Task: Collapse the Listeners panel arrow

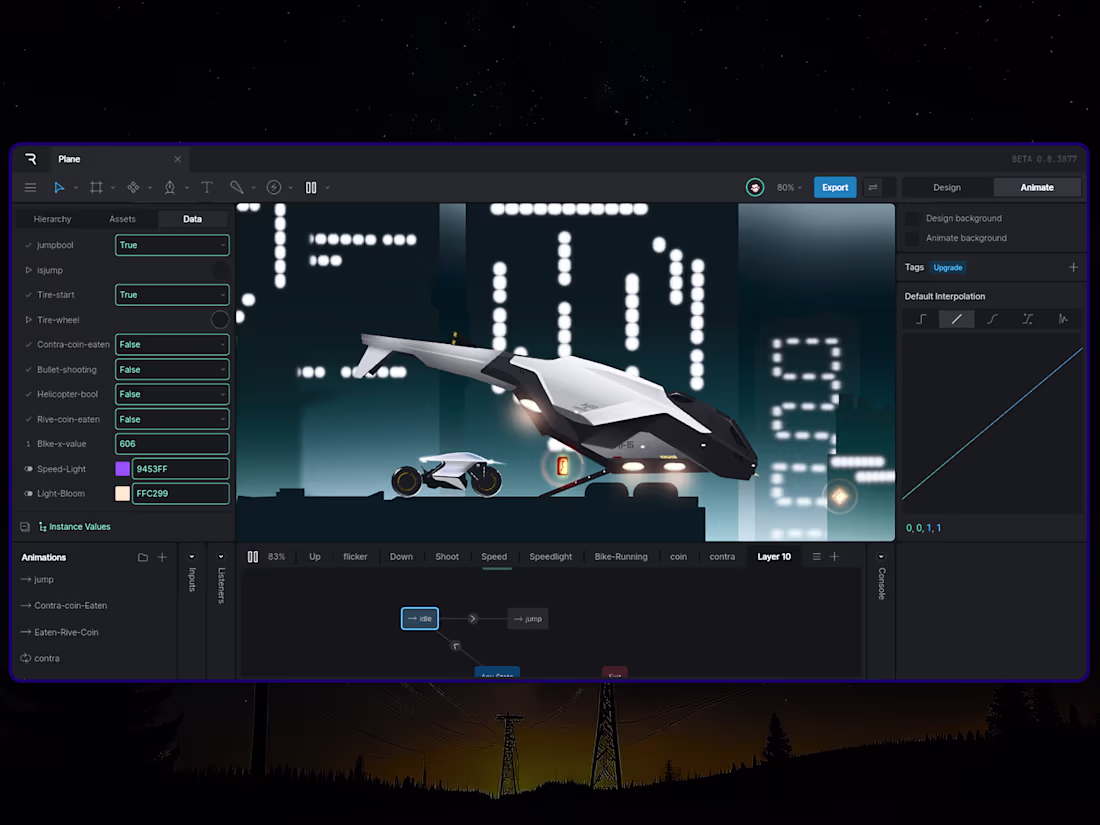Action: point(221,557)
